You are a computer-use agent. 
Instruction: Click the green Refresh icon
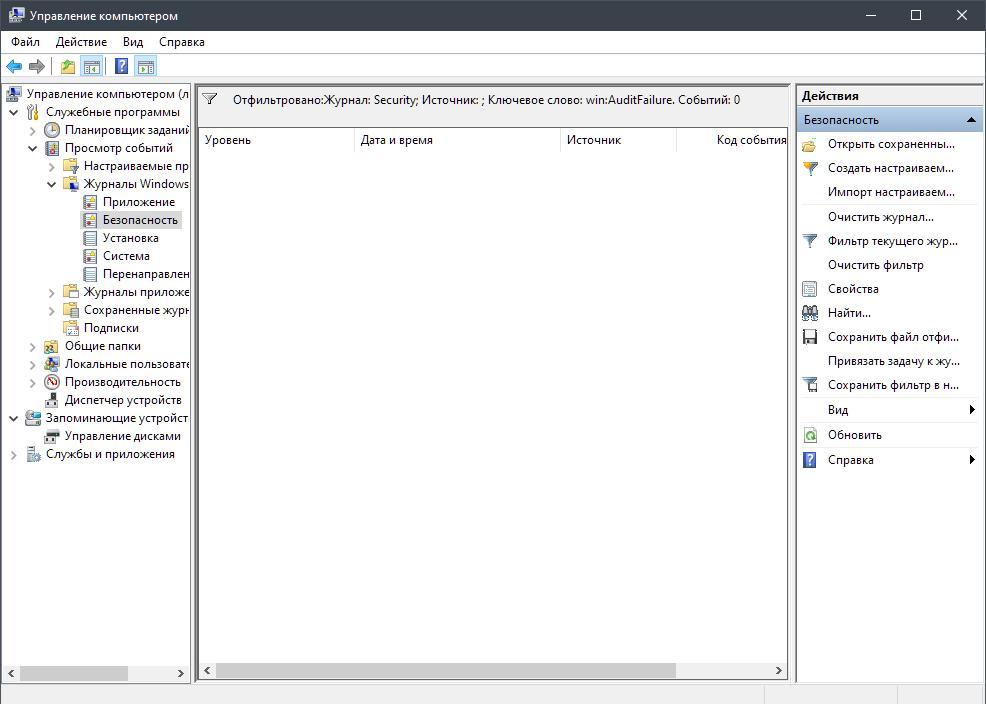pos(810,435)
